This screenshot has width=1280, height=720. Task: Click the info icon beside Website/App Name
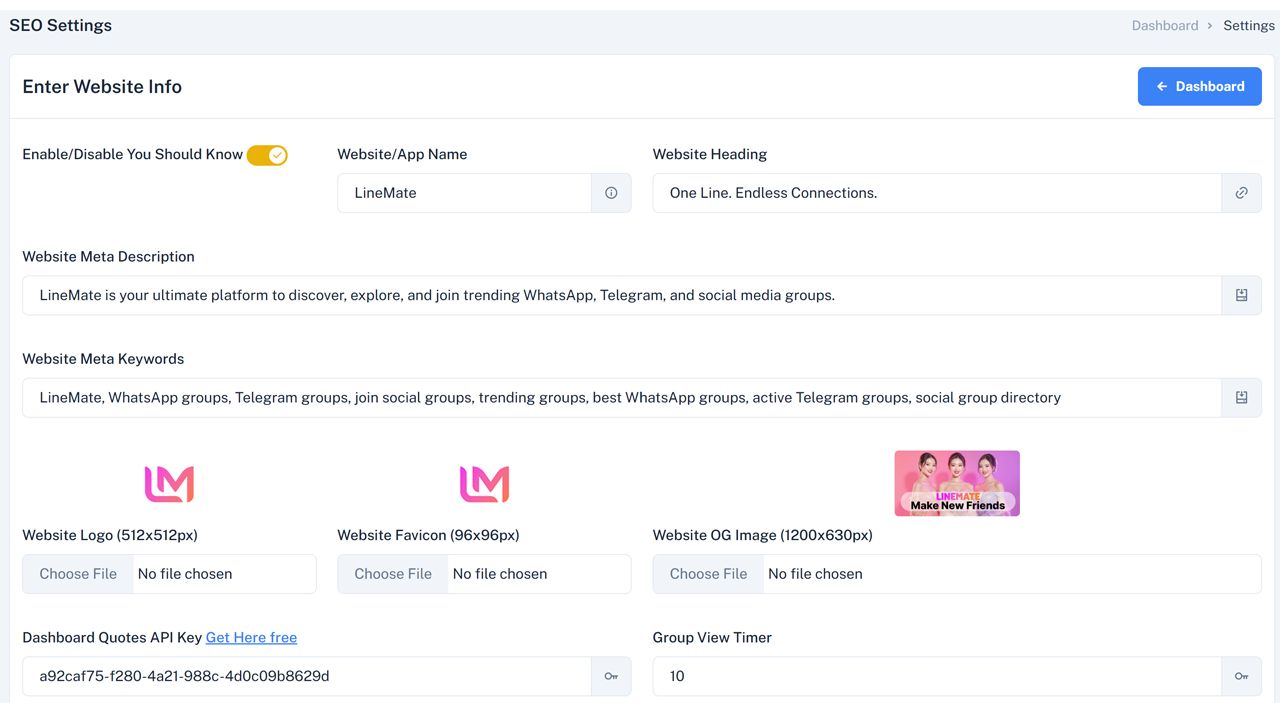[x=611, y=193]
